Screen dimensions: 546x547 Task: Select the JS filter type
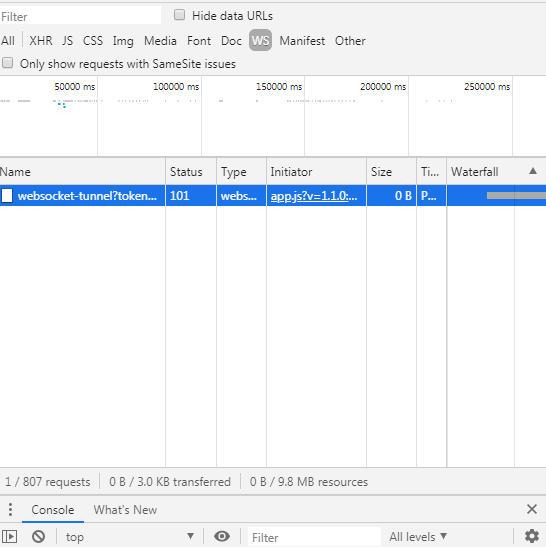tap(68, 41)
